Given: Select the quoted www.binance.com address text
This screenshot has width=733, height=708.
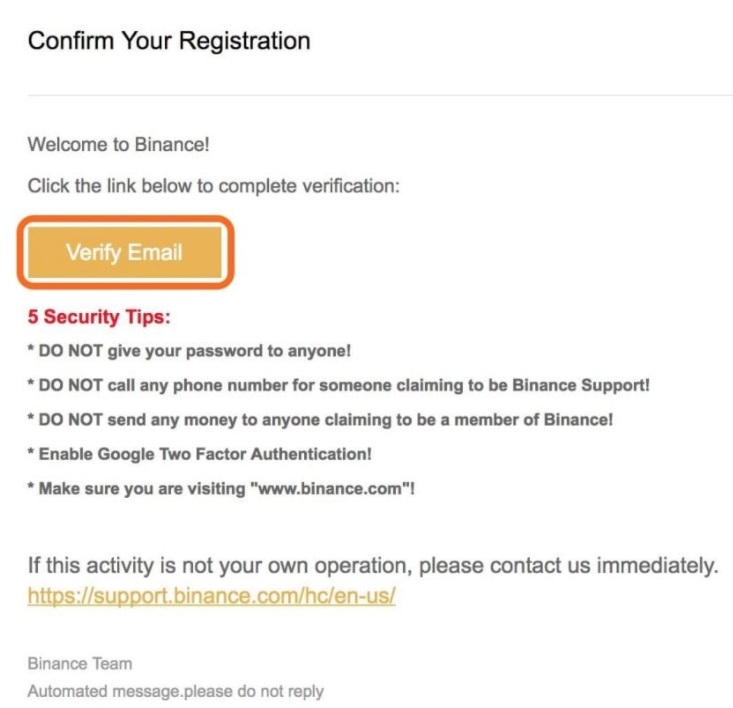Looking at the screenshot, I should [330, 488].
